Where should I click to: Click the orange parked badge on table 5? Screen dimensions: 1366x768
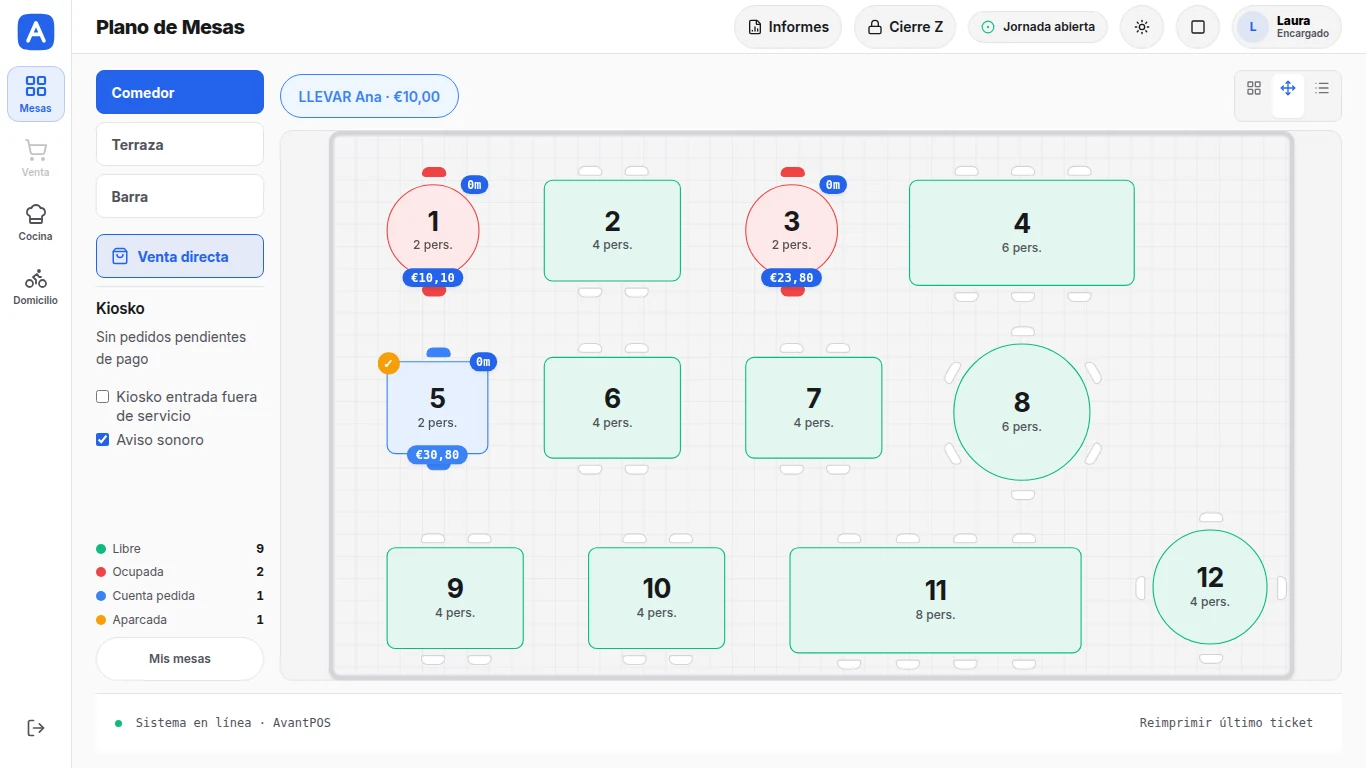389,363
